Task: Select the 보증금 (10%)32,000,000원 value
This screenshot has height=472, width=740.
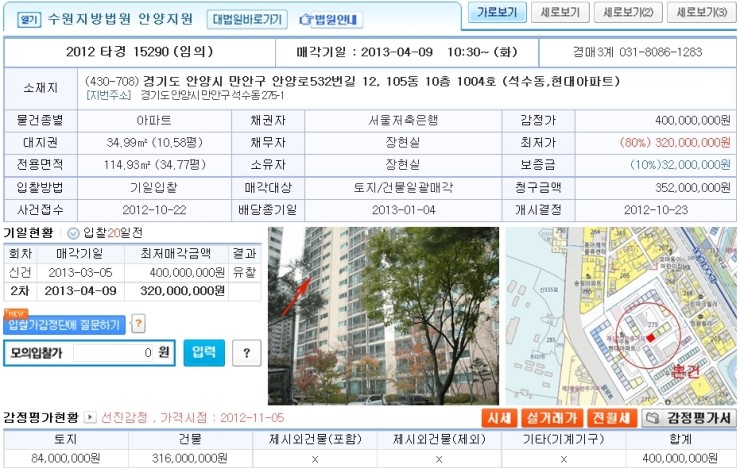Action: tap(680, 165)
